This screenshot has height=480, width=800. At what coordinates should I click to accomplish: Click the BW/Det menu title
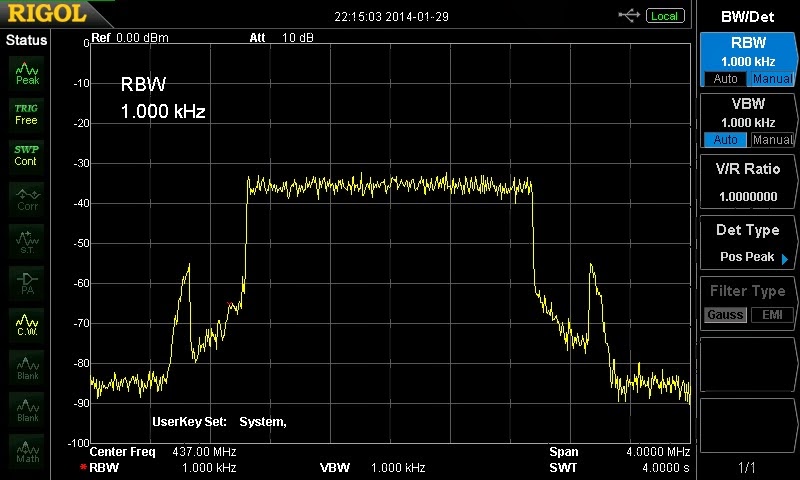[747, 17]
